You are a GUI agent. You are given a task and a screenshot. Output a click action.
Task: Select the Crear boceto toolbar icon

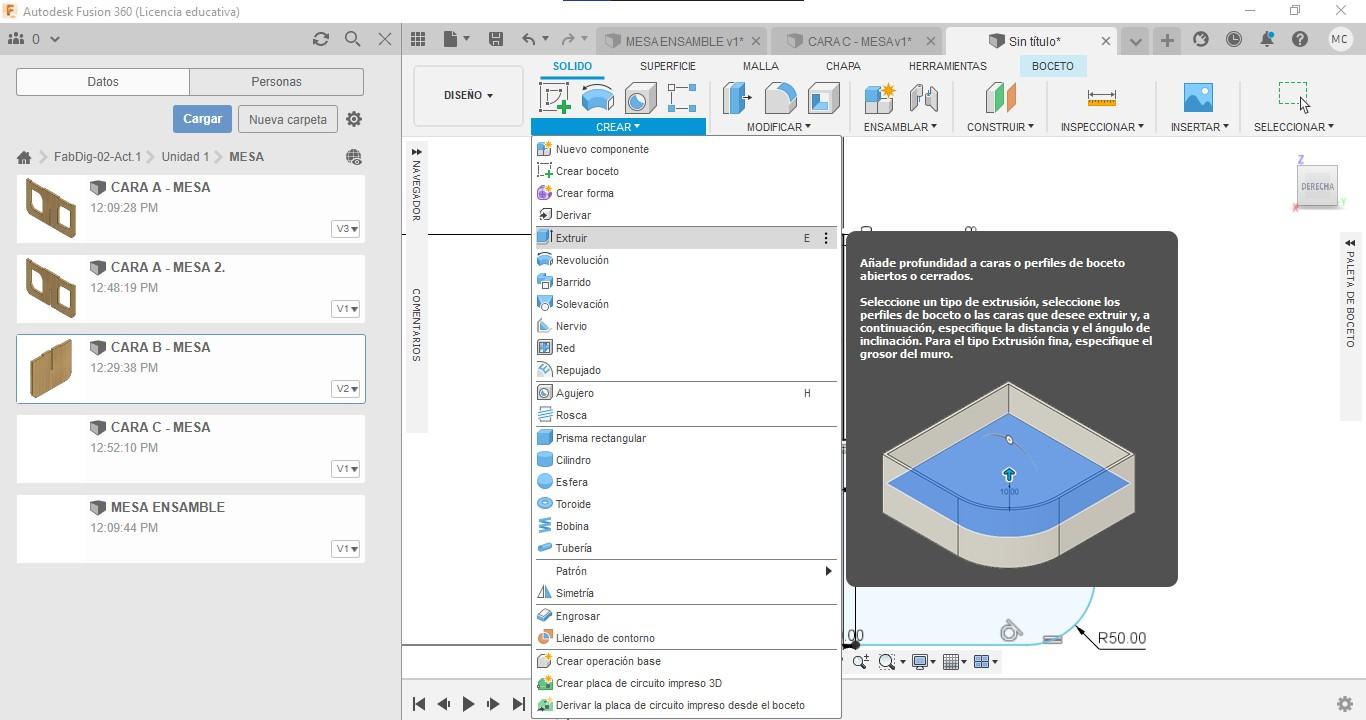(555, 98)
